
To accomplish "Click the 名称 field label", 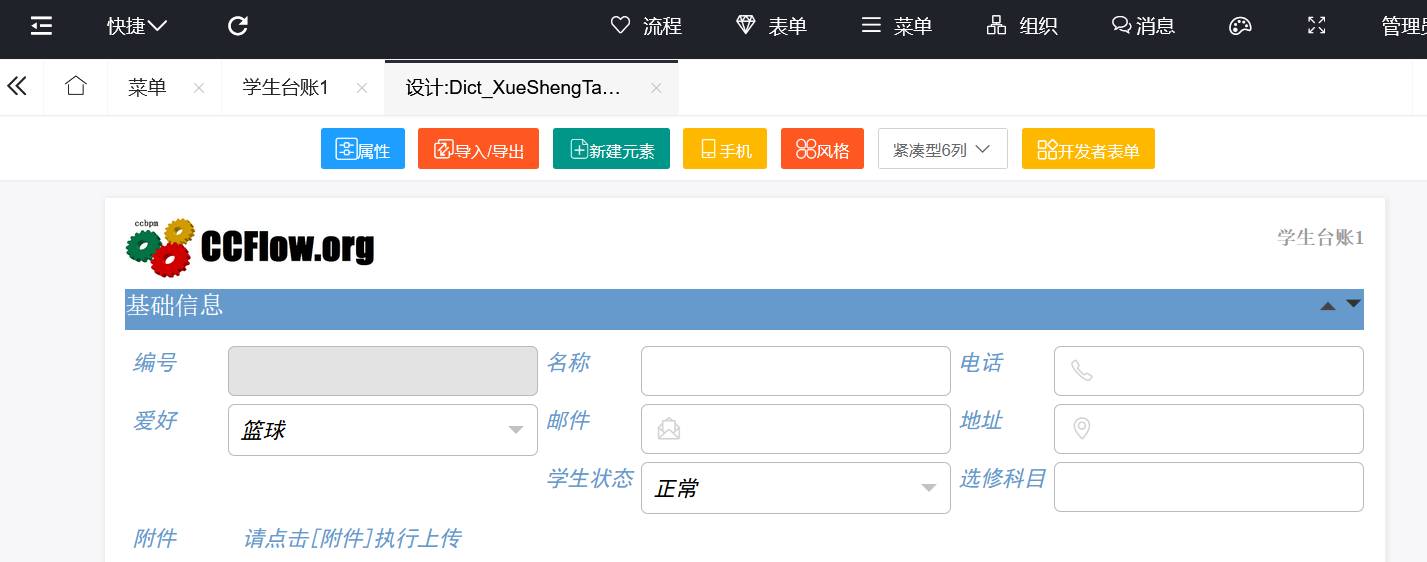I will [568, 363].
